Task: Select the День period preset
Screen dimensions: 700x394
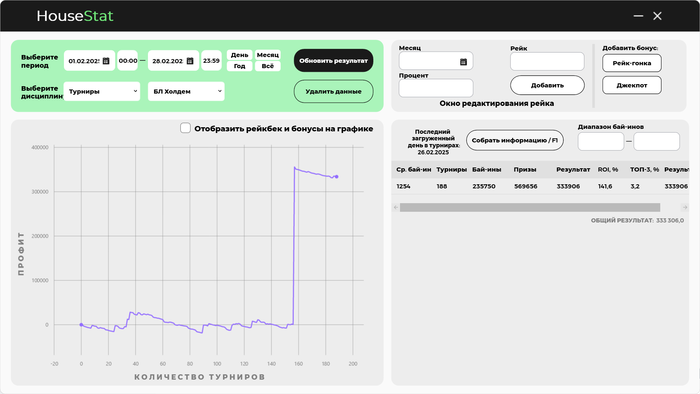Action: pyautogui.click(x=240, y=55)
